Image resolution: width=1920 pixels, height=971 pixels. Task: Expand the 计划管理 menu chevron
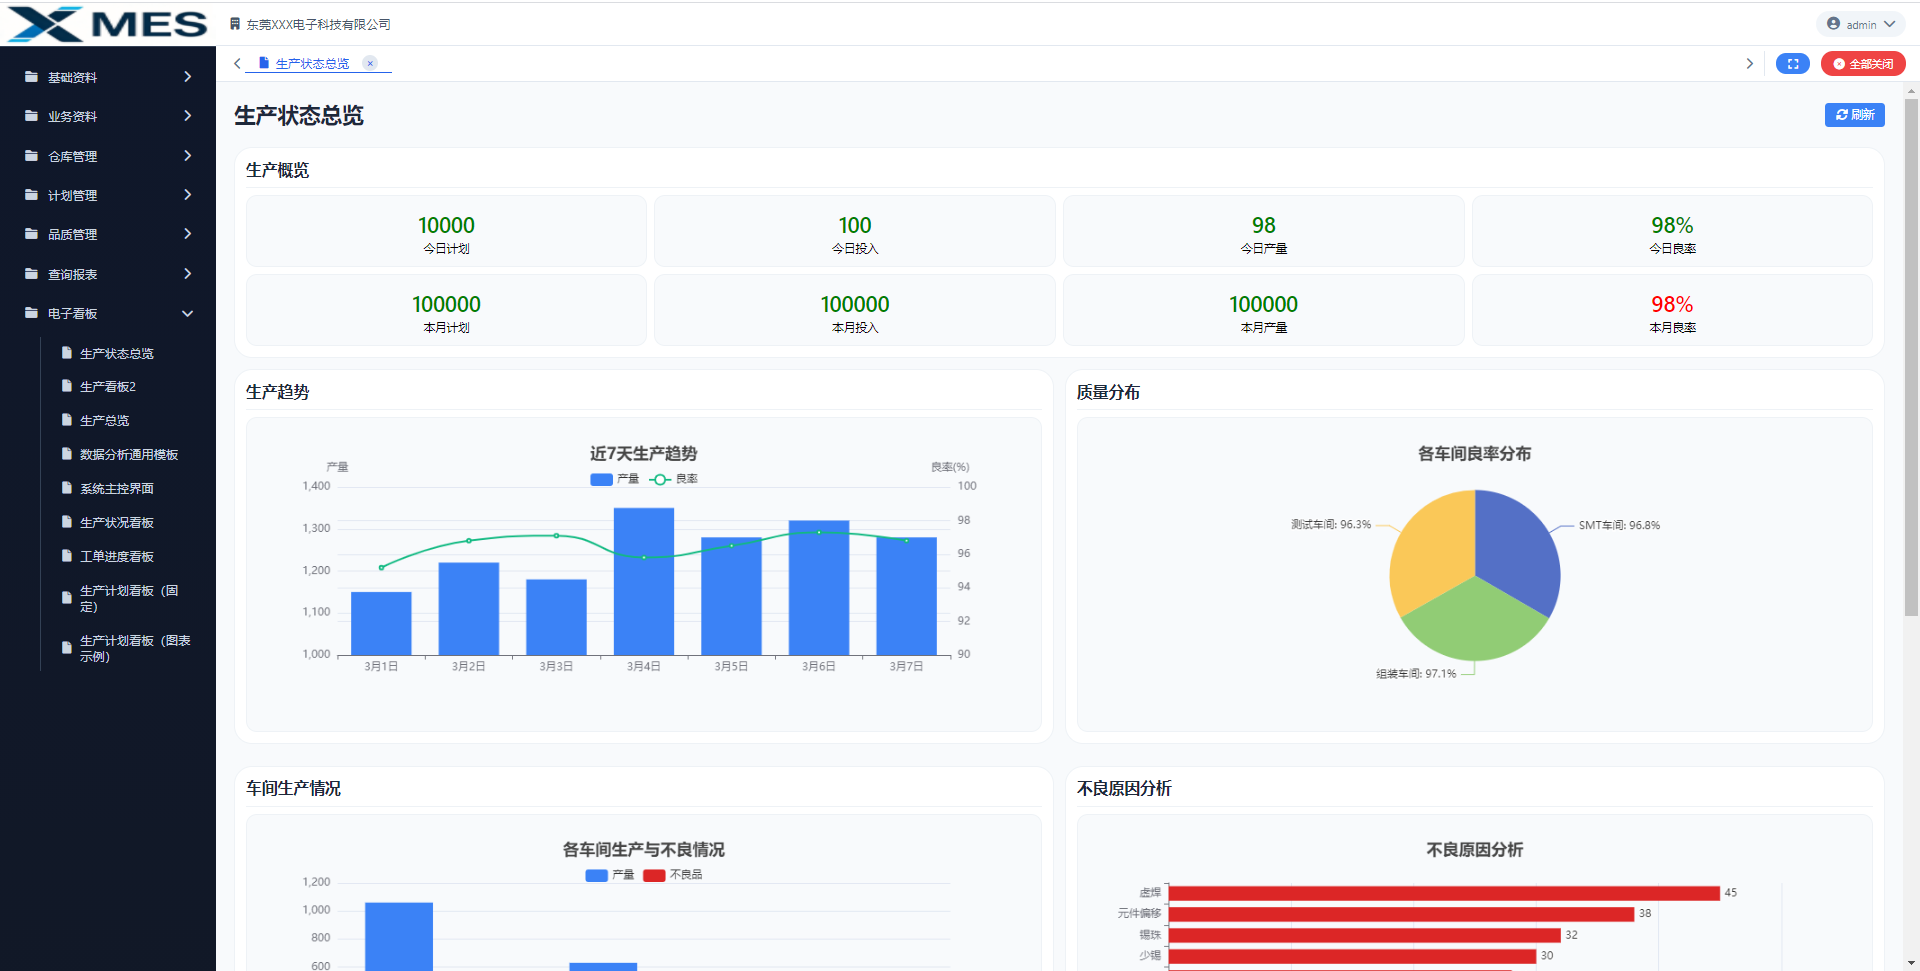[188, 195]
